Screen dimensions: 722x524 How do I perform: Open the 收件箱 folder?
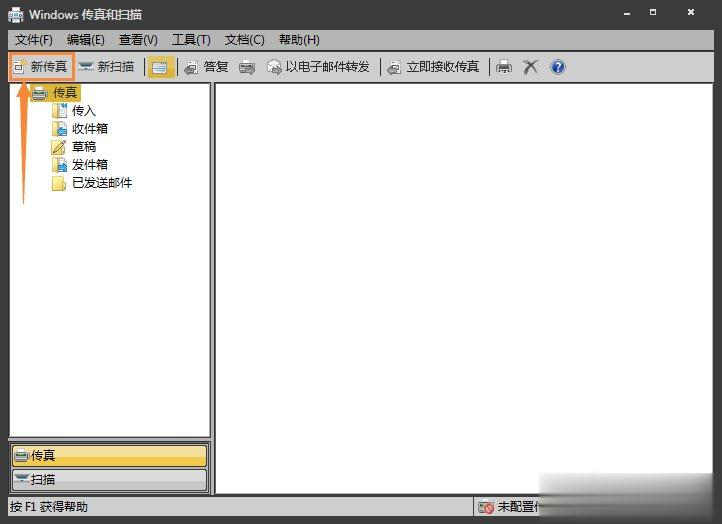coord(90,129)
